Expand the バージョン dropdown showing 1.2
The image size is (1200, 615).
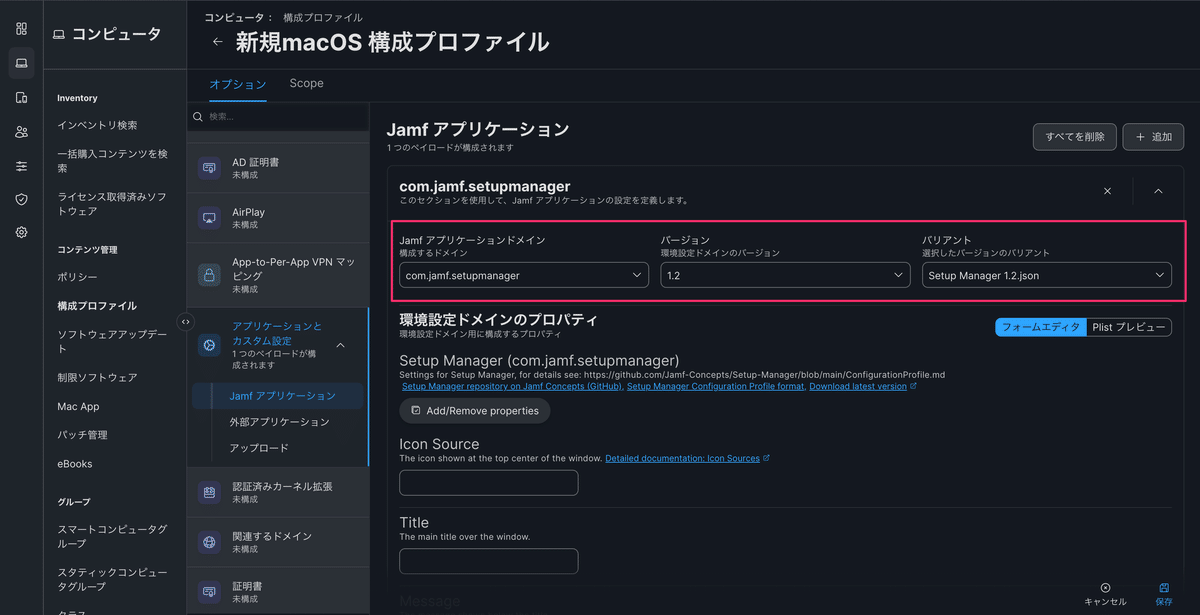pyautogui.click(x=785, y=273)
